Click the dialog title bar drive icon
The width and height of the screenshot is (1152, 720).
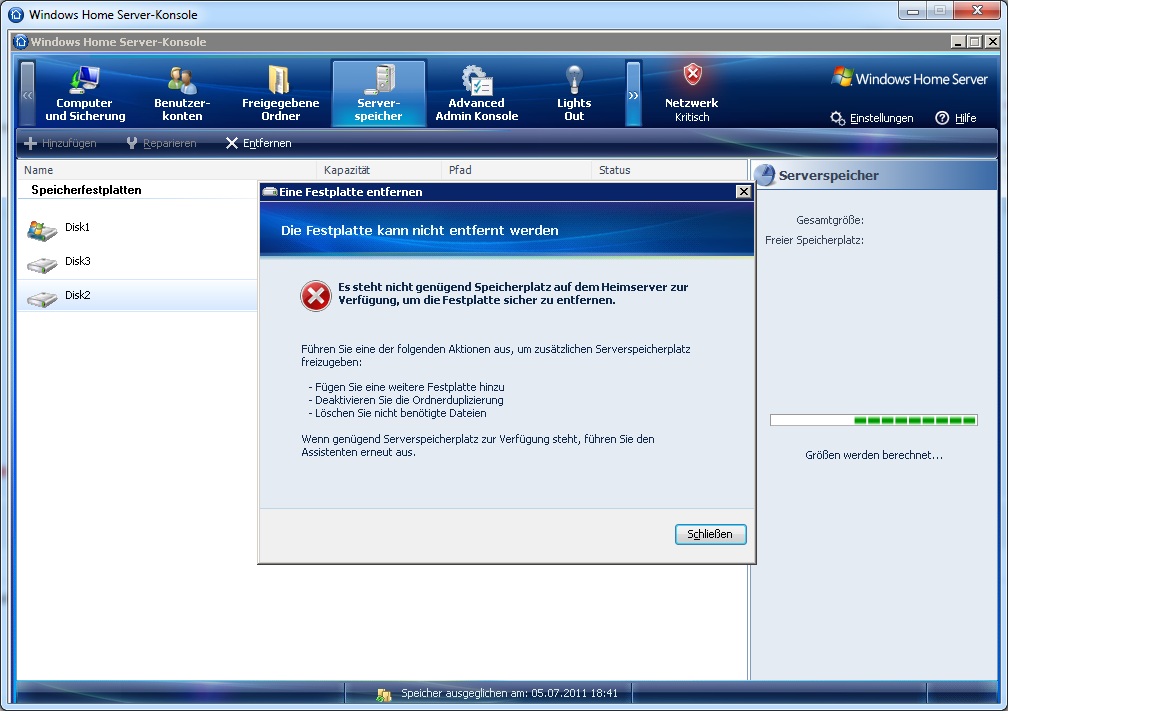[270, 192]
